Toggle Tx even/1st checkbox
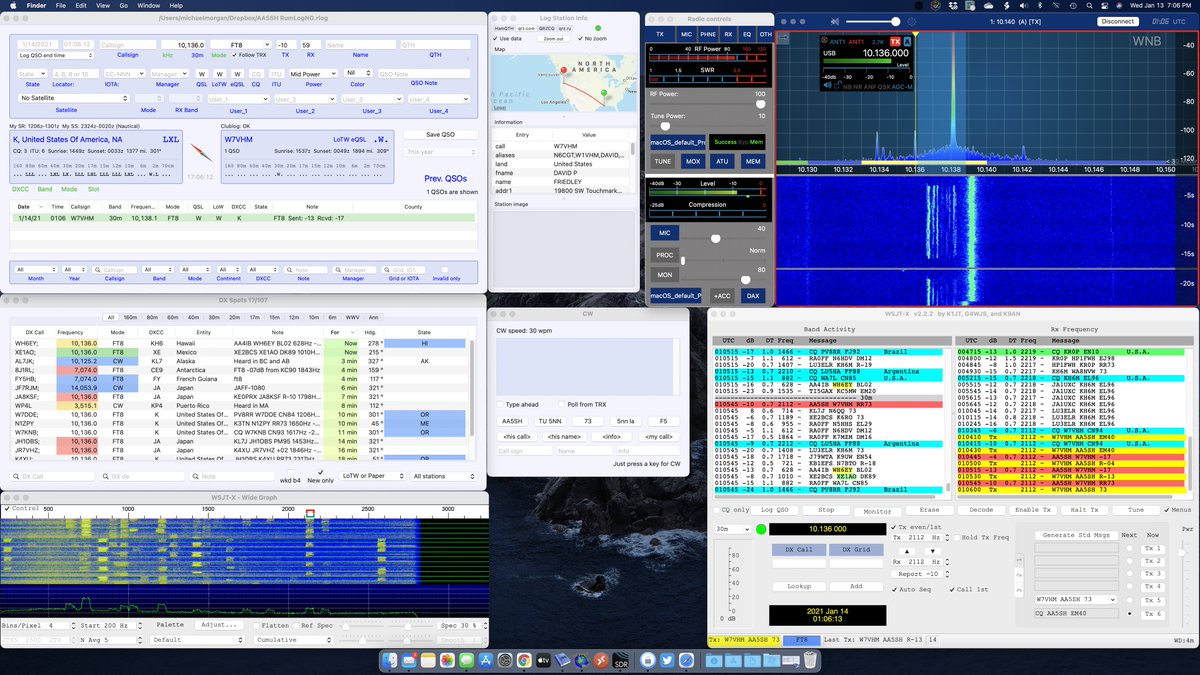Screen dimensions: 1200x675 [x=893, y=527]
